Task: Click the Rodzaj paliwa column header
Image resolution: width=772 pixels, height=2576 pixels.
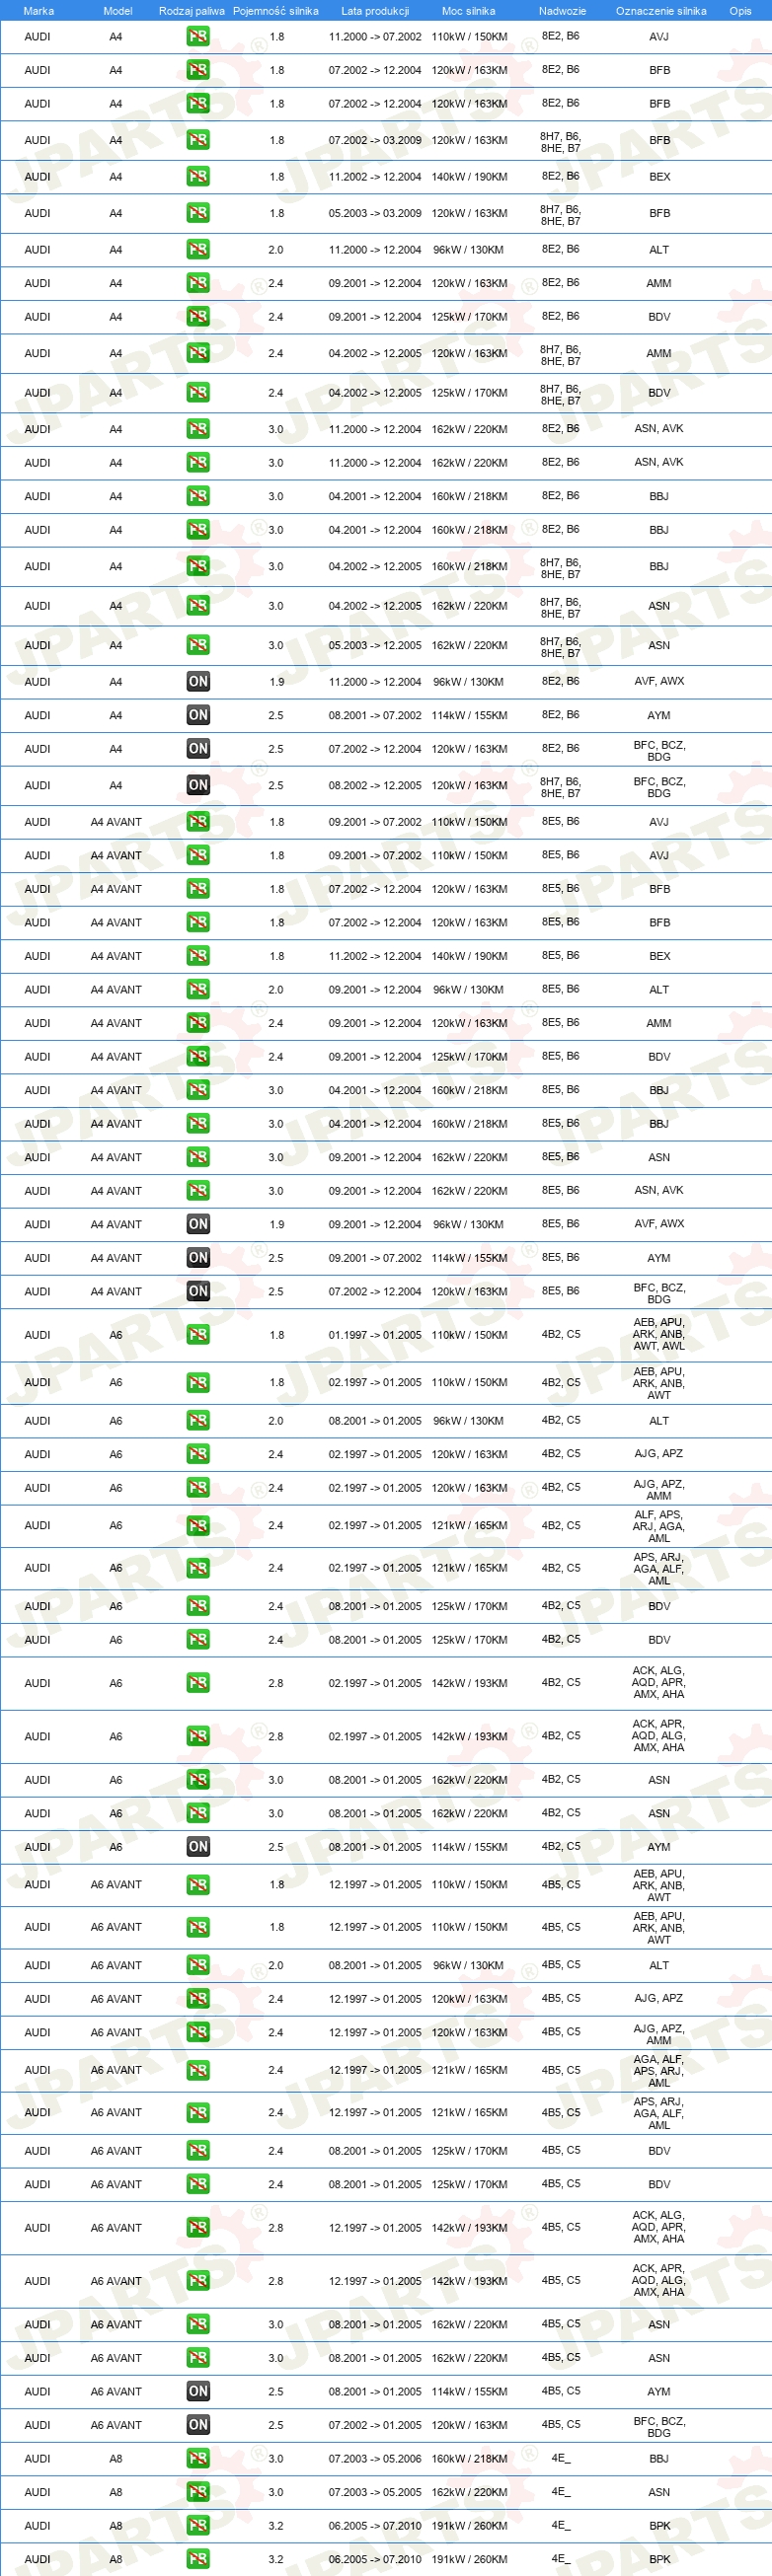Action: (192, 11)
